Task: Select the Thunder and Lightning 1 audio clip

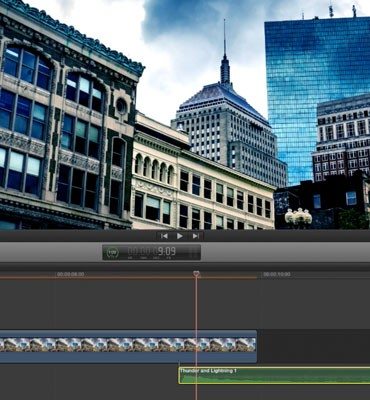Action: 274,376
